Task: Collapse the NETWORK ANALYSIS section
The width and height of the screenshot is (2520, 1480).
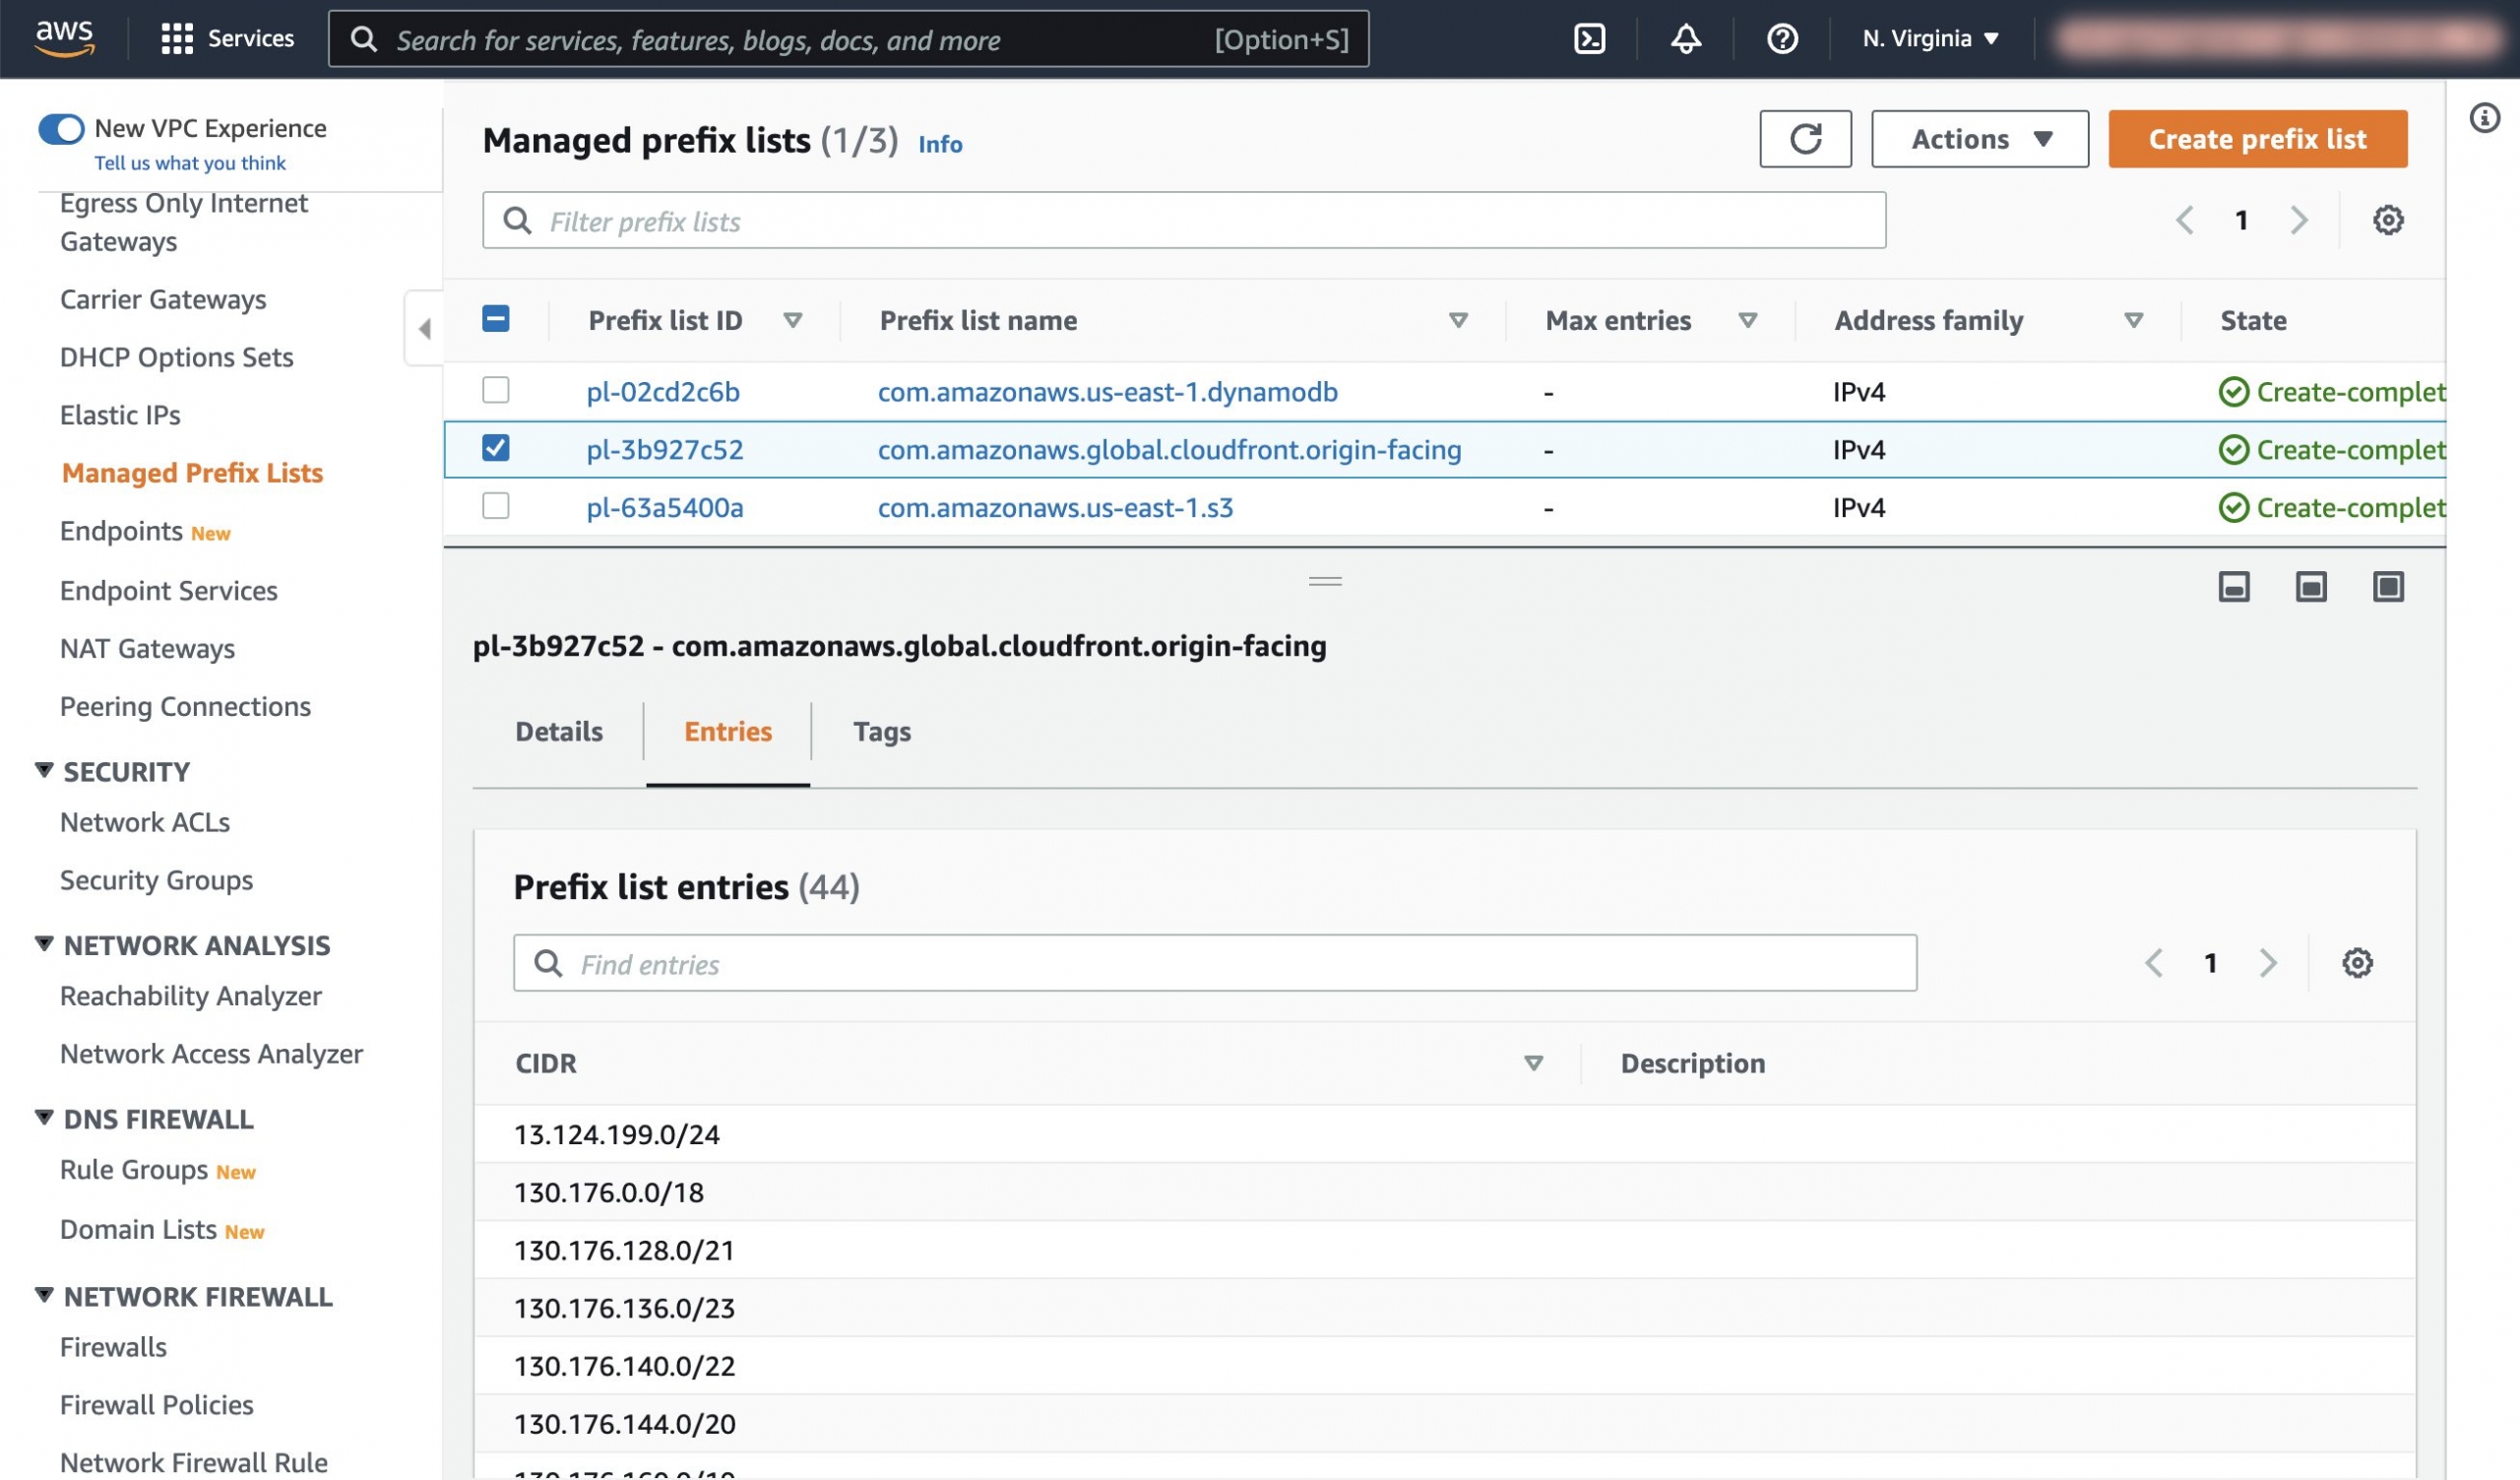Action: [44, 943]
